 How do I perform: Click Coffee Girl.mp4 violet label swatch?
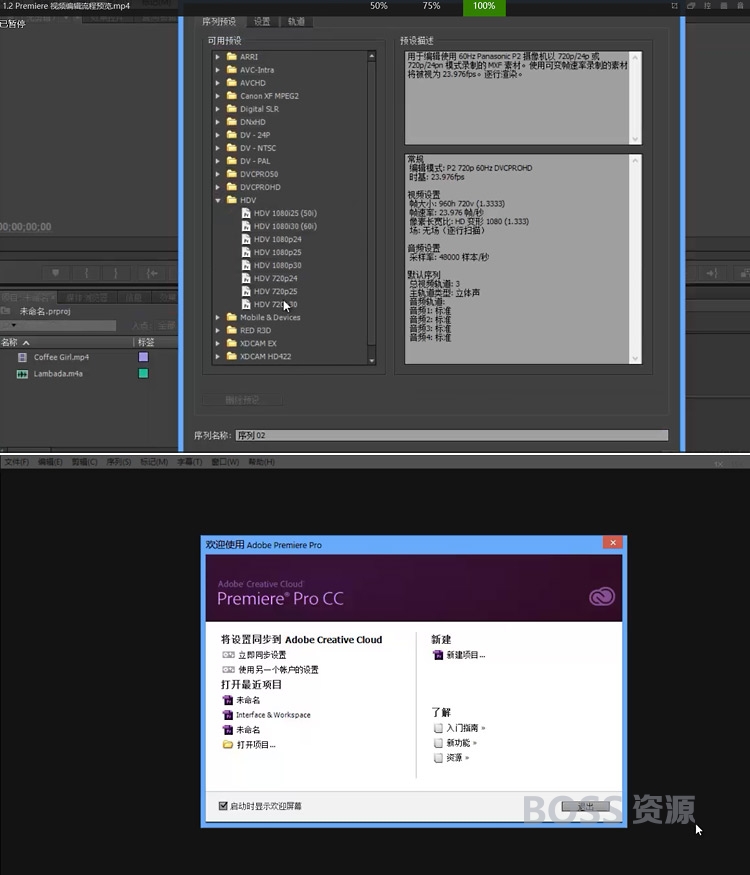coord(143,357)
